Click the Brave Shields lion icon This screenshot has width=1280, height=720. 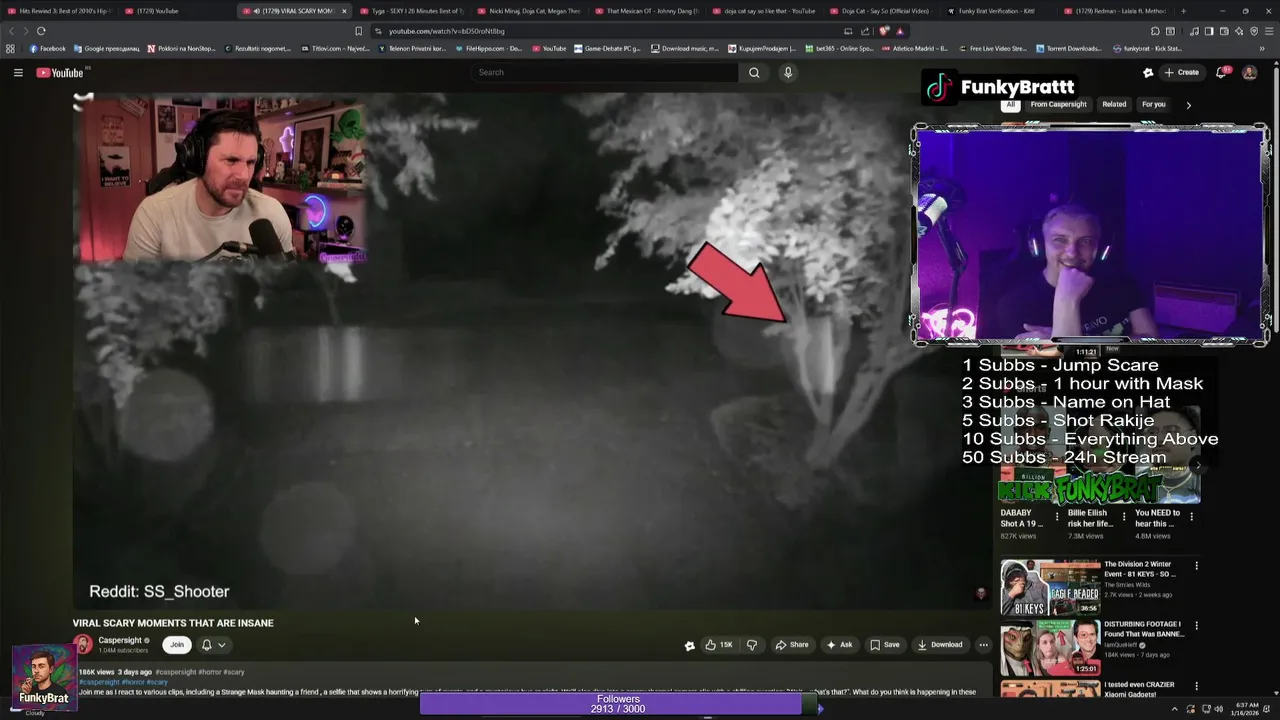coord(884,31)
